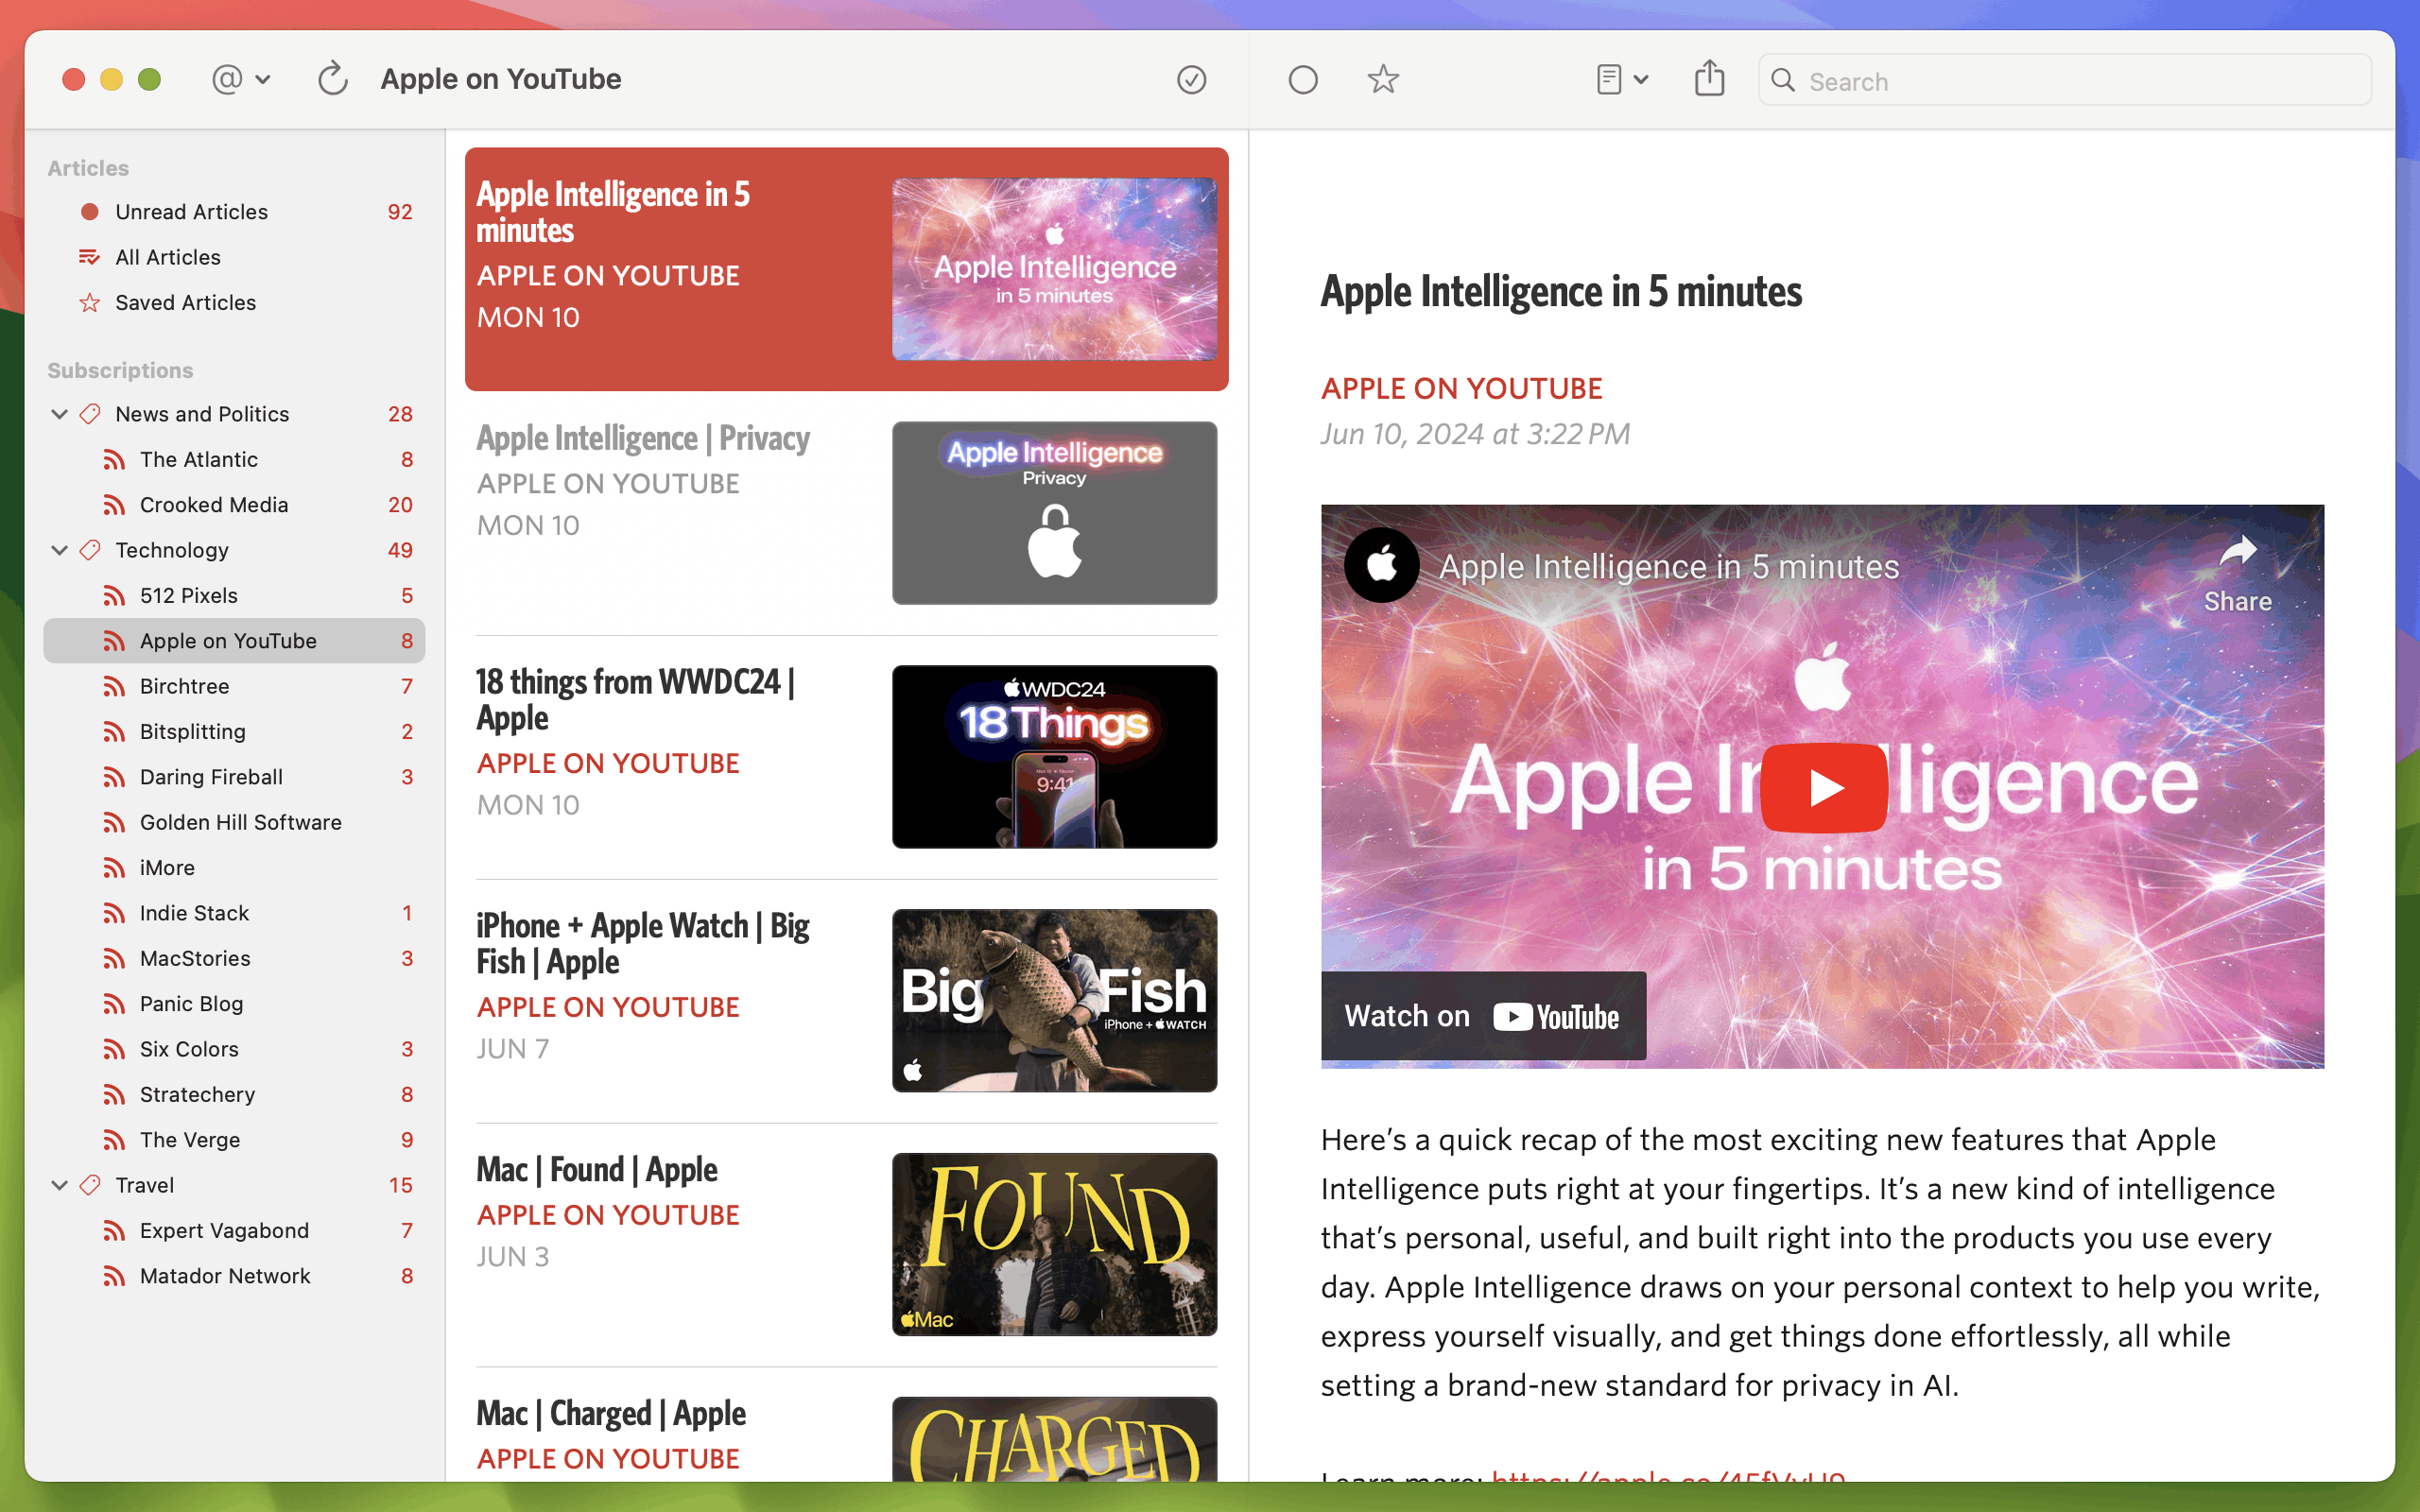Focus the Search field
The width and height of the screenshot is (2420, 1512).
tap(2064, 80)
